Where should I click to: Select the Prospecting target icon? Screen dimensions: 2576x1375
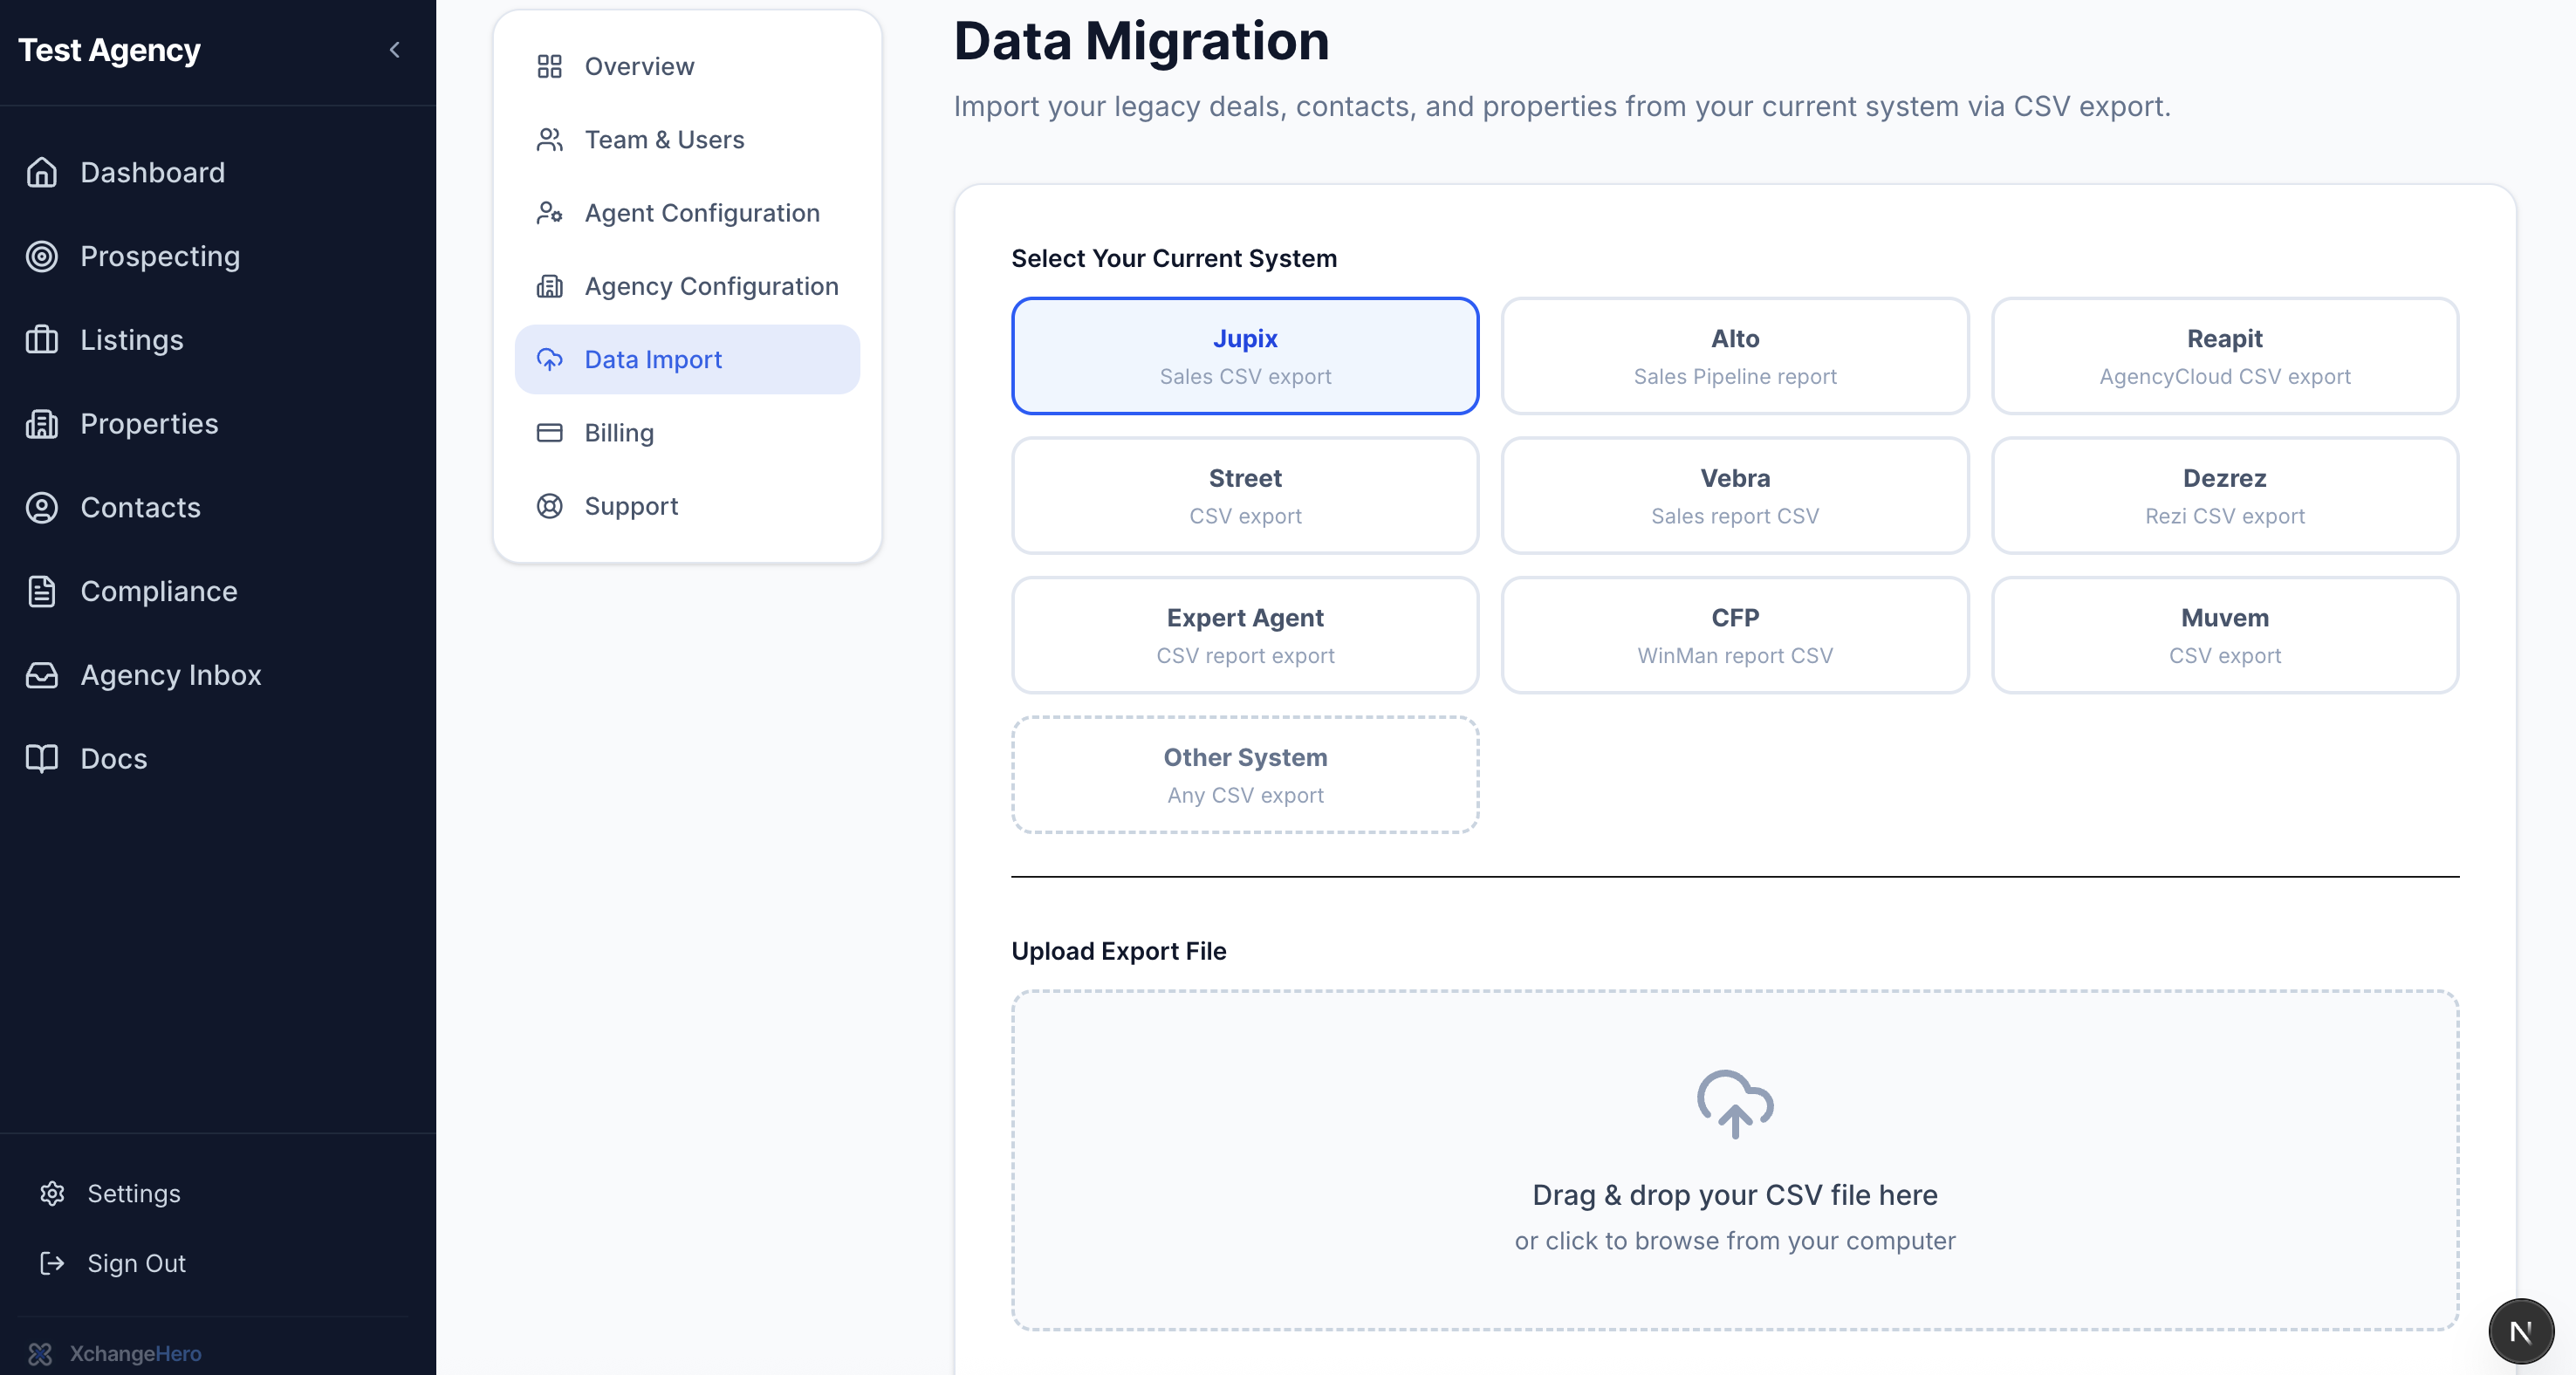42,256
